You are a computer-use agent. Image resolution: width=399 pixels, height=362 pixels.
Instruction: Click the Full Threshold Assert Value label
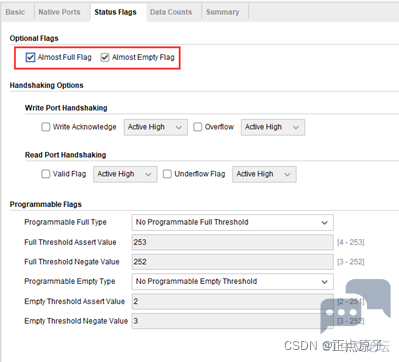(70, 242)
